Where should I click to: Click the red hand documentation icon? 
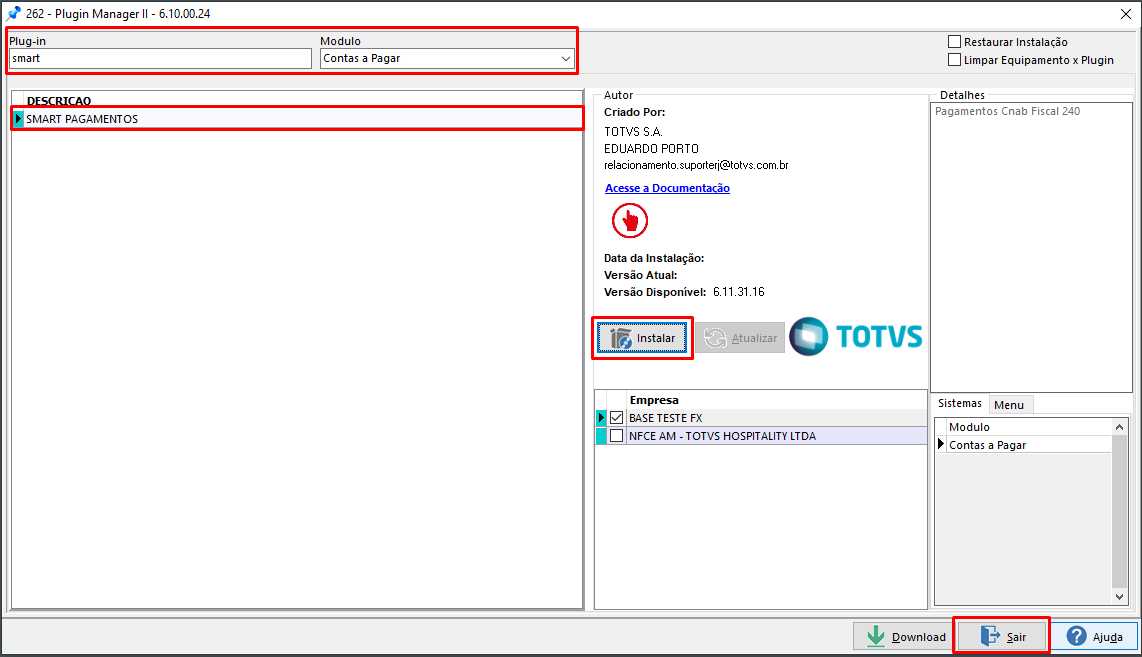point(629,220)
